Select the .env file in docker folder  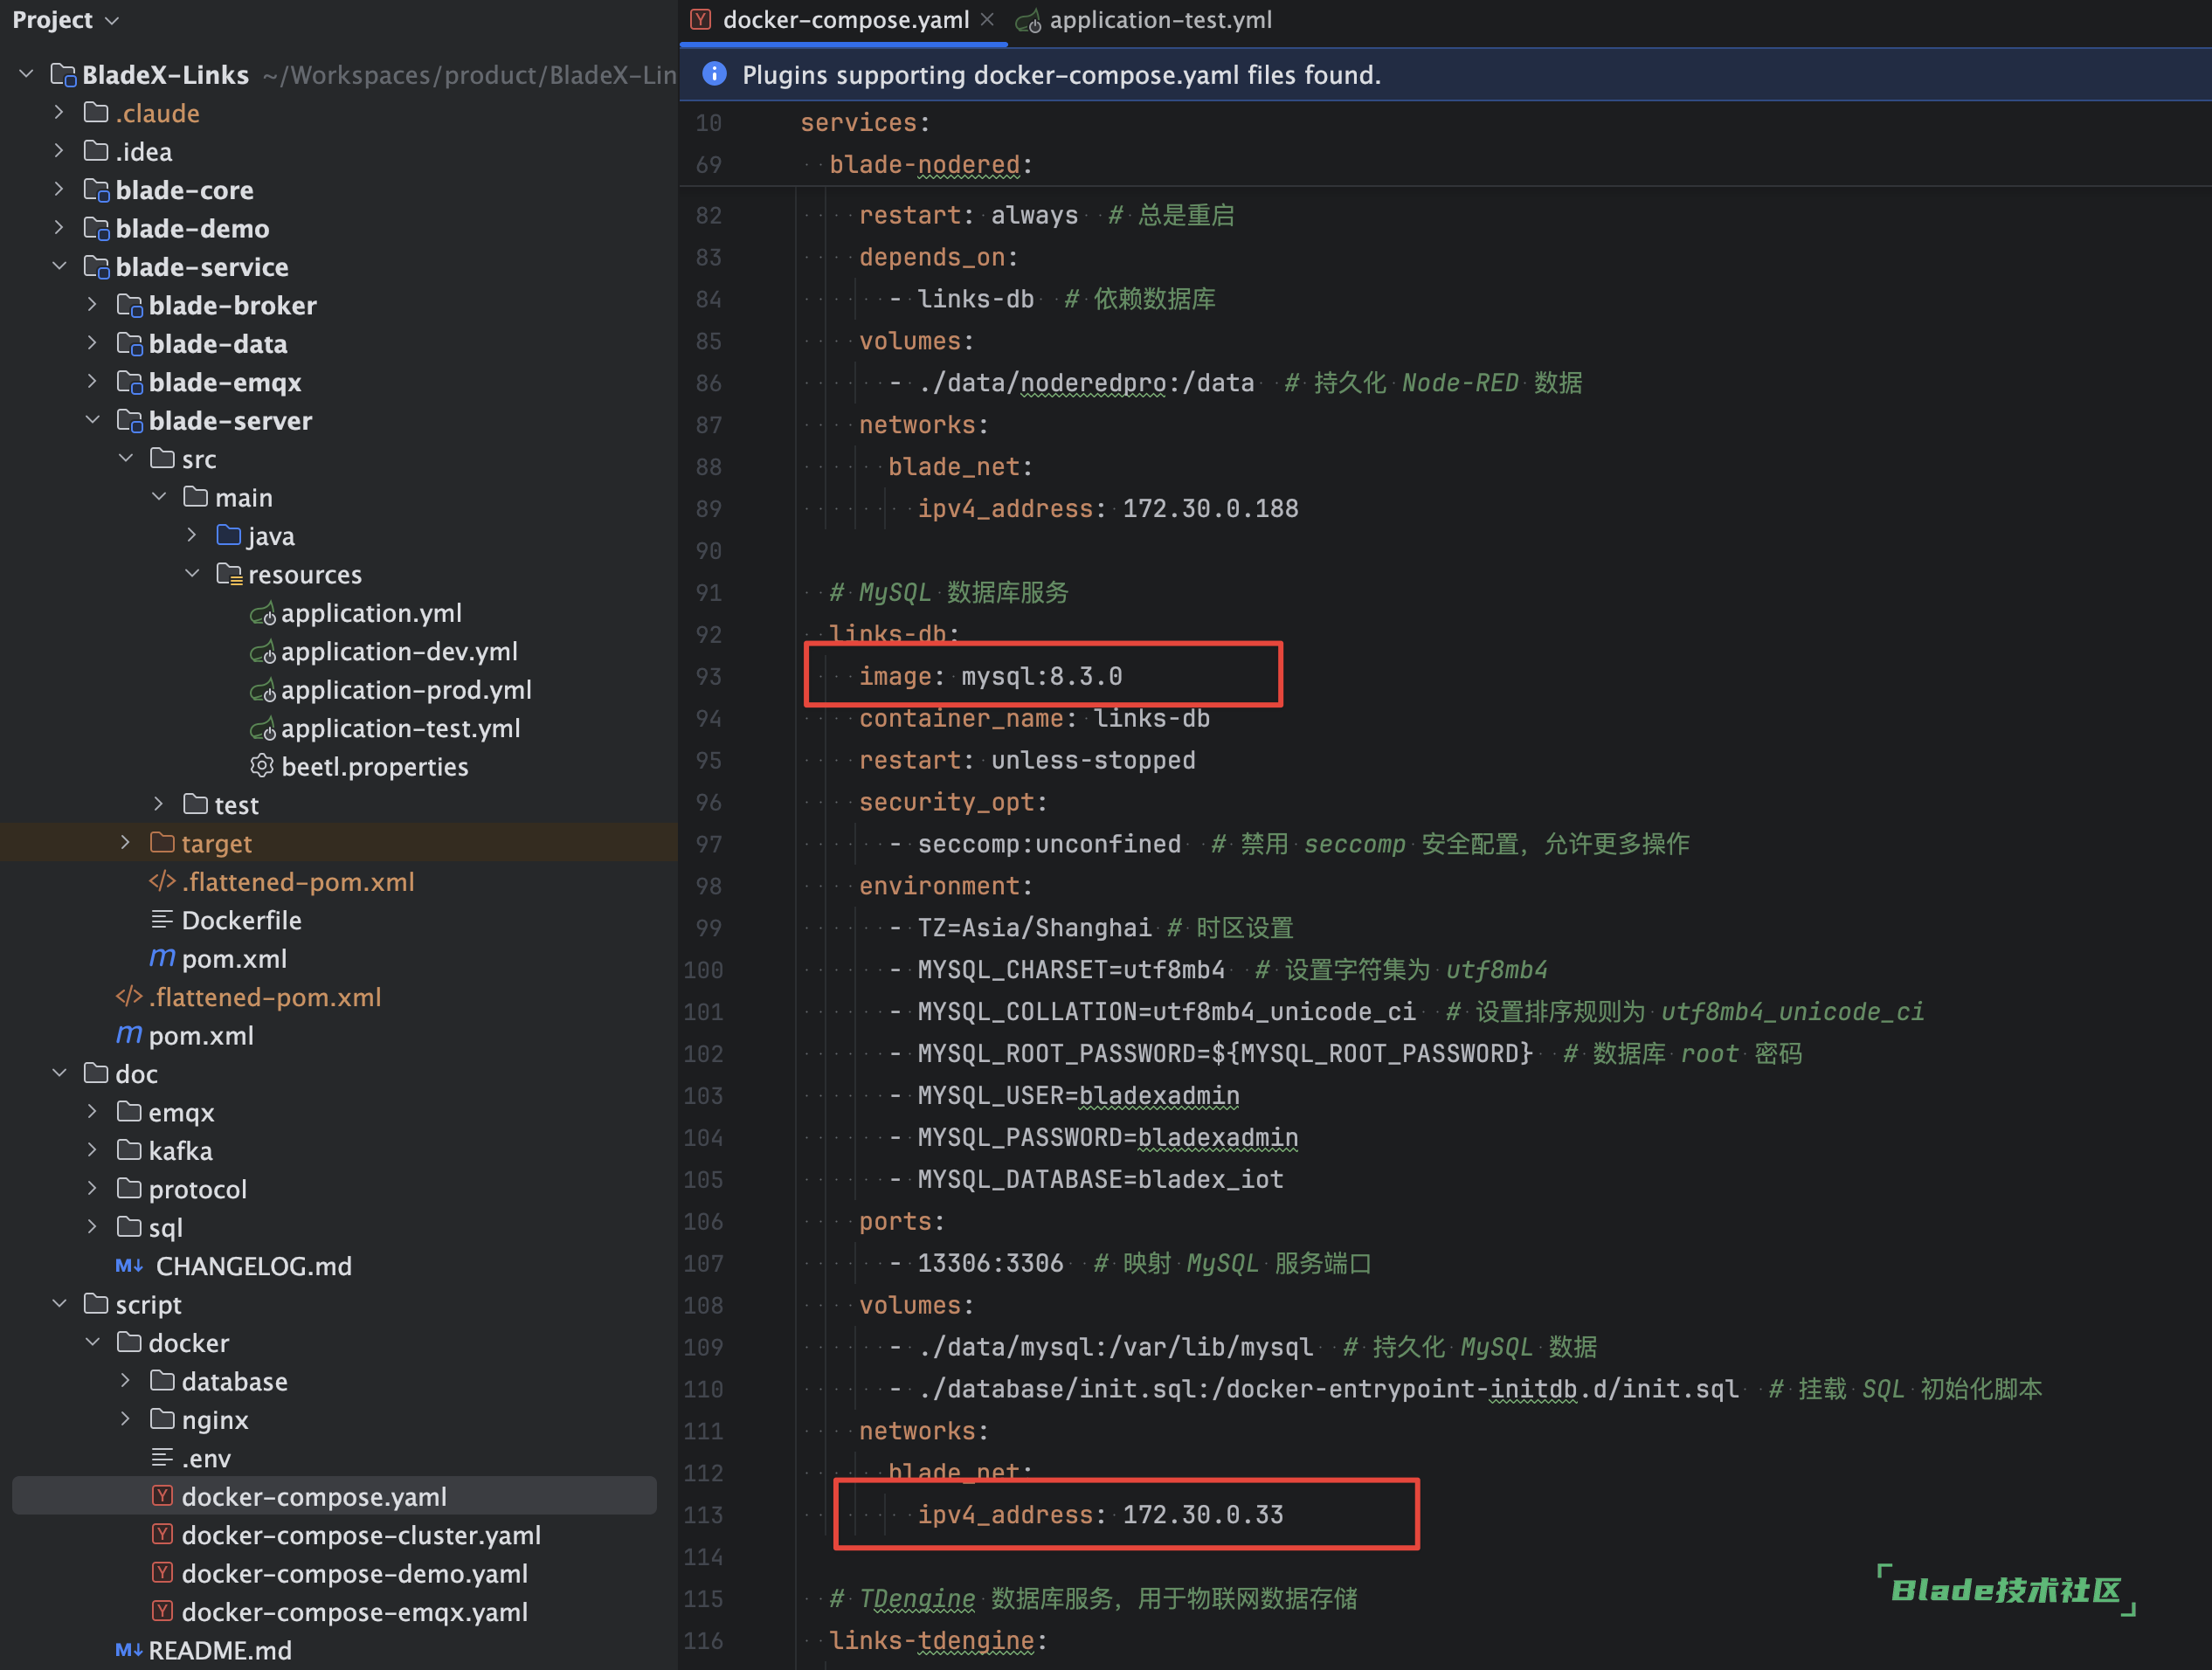click(x=206, y=1458)
